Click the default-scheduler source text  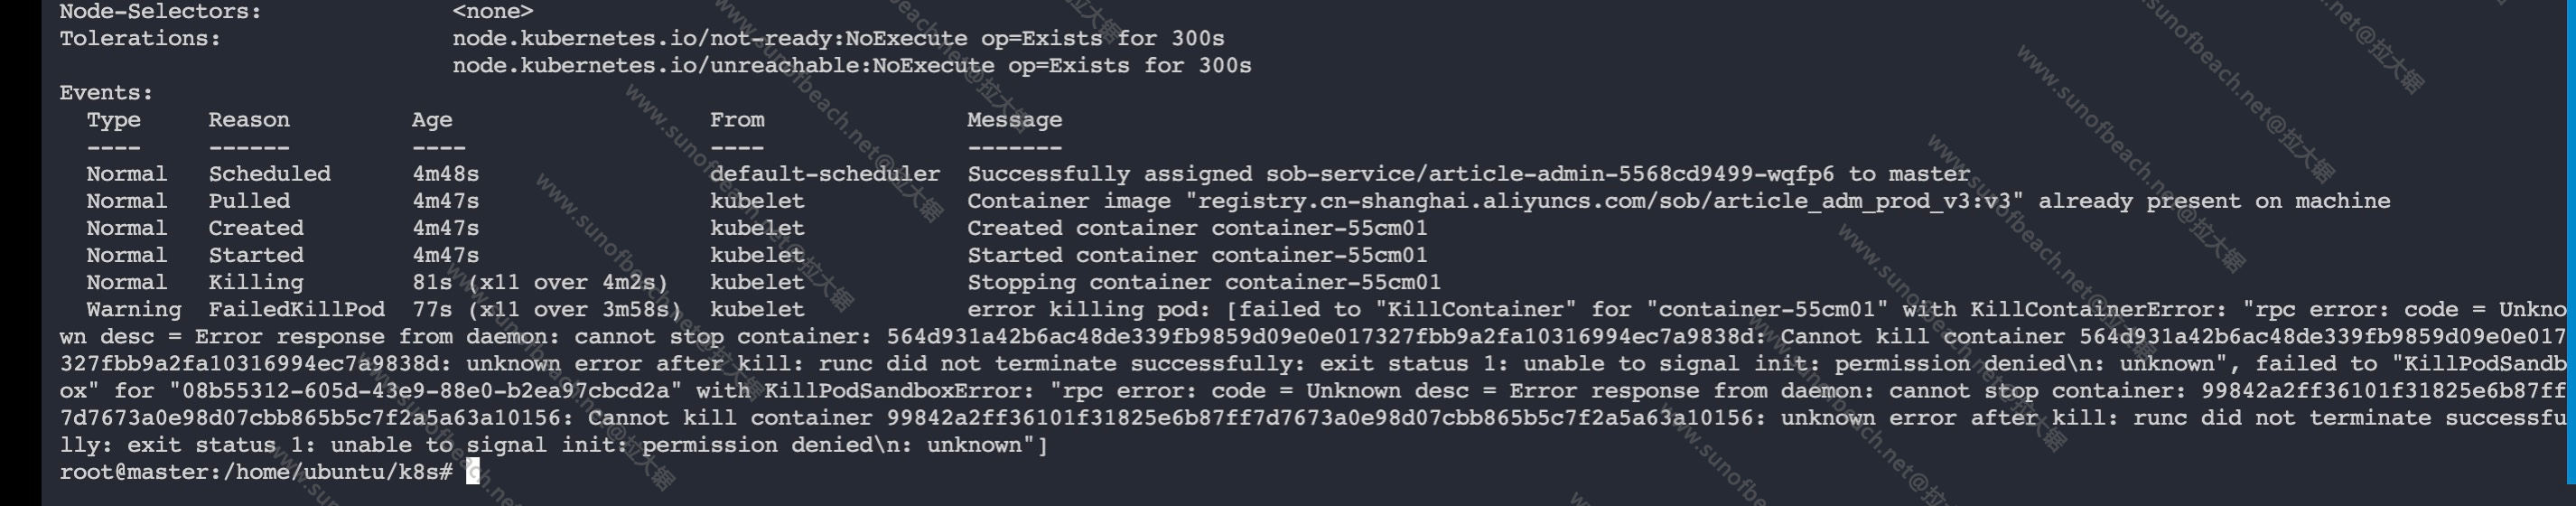[x=825, y=174]
